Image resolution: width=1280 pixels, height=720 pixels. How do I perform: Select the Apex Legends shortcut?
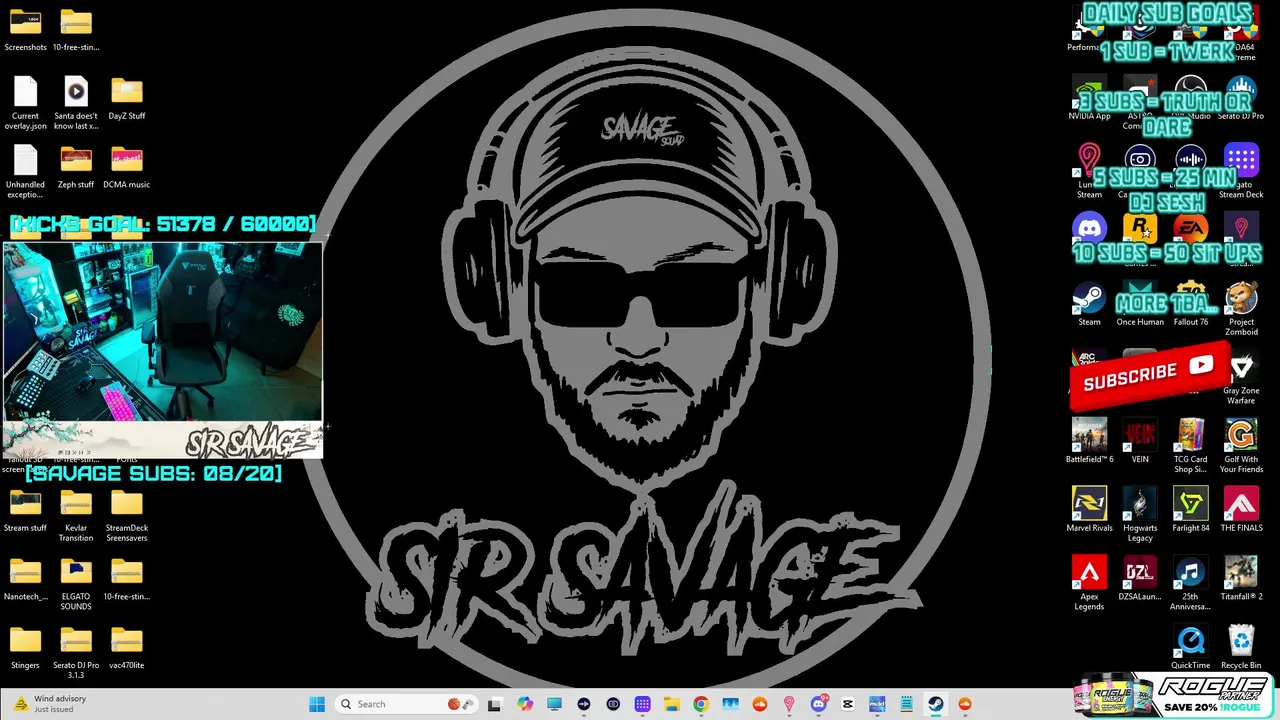click(x=1089, y=585)
